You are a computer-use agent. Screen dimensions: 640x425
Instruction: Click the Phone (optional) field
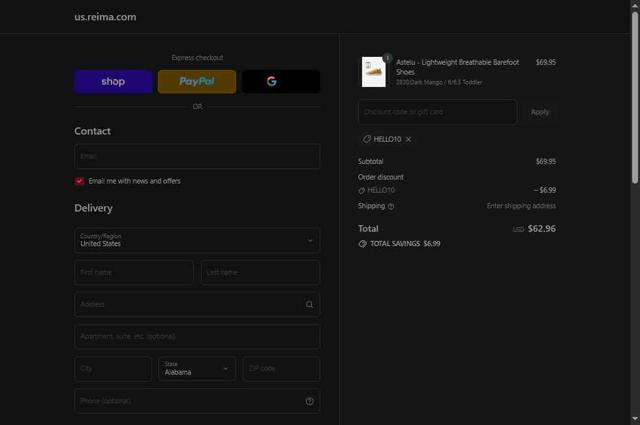(197, 401)
